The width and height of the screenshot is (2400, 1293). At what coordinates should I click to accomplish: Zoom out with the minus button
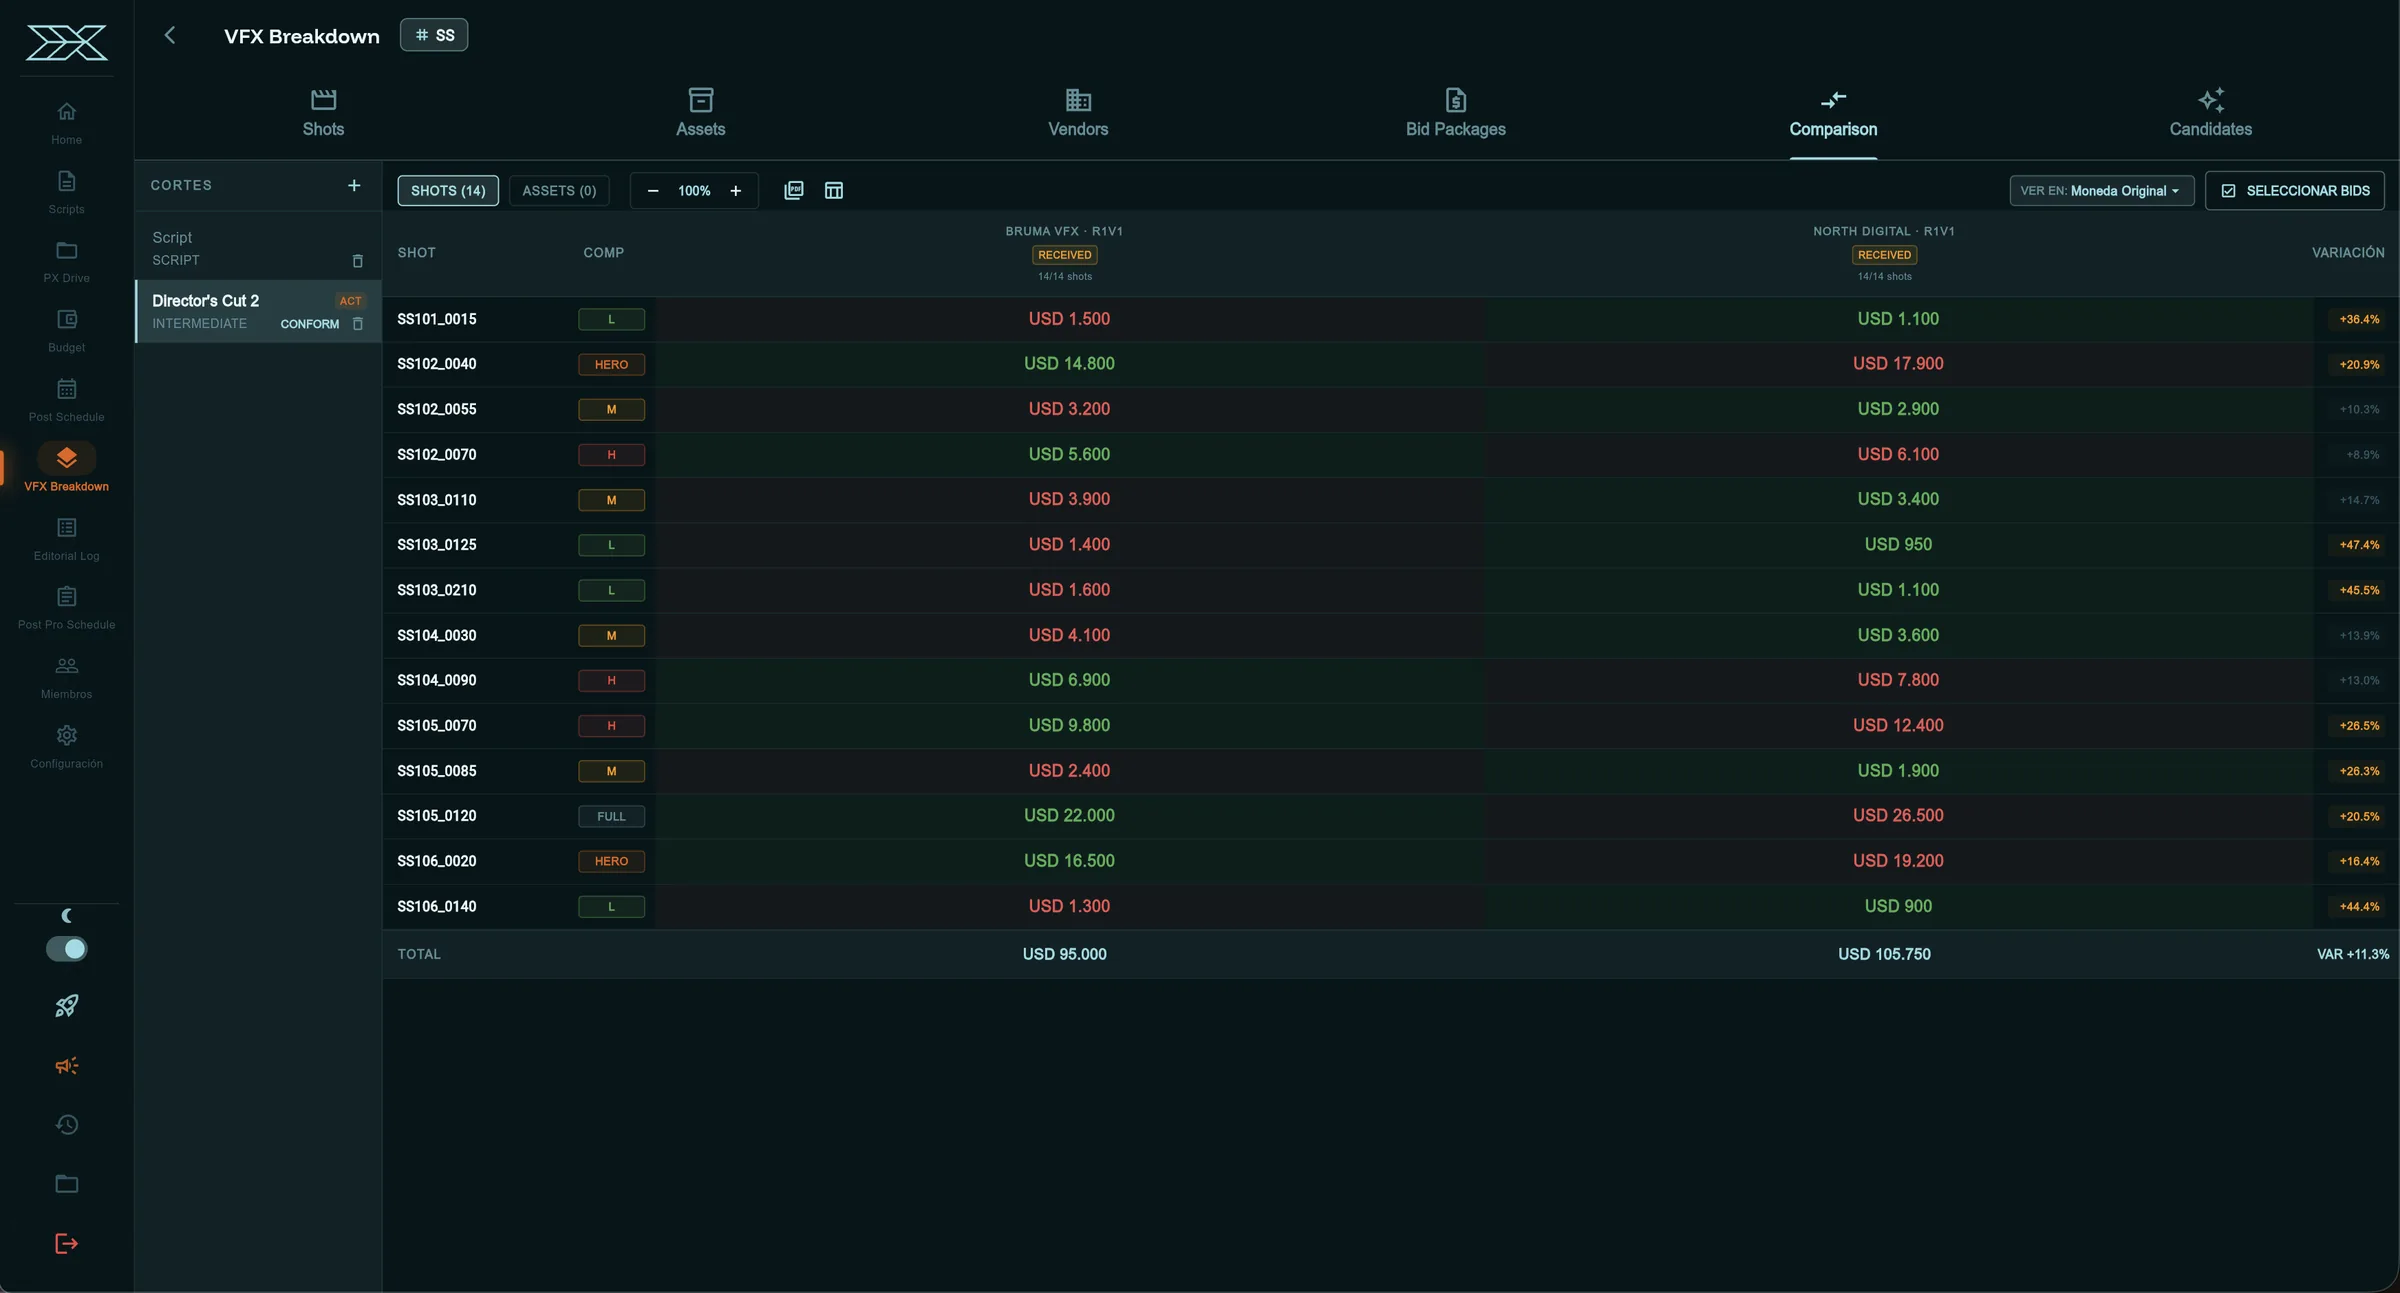tap(653, 191)
